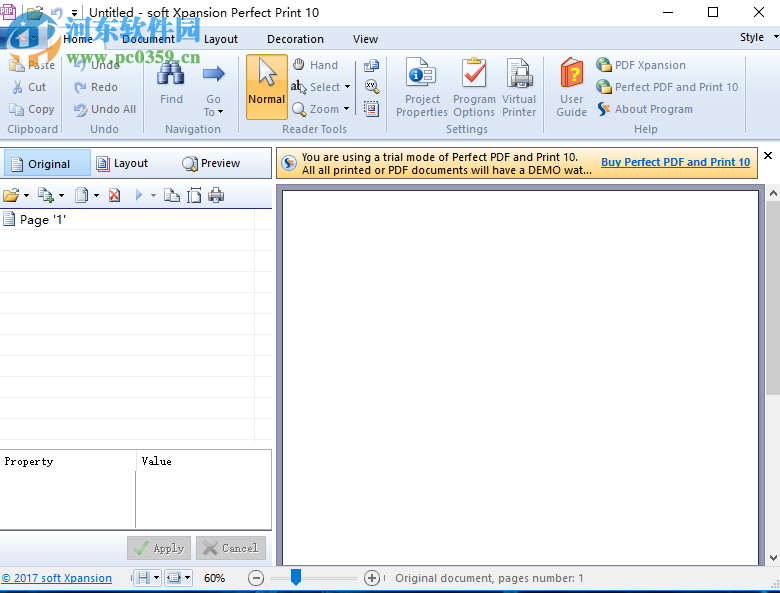Open the Style dropdown
This screenshot has height=593, width=780.
pos(758,37)
